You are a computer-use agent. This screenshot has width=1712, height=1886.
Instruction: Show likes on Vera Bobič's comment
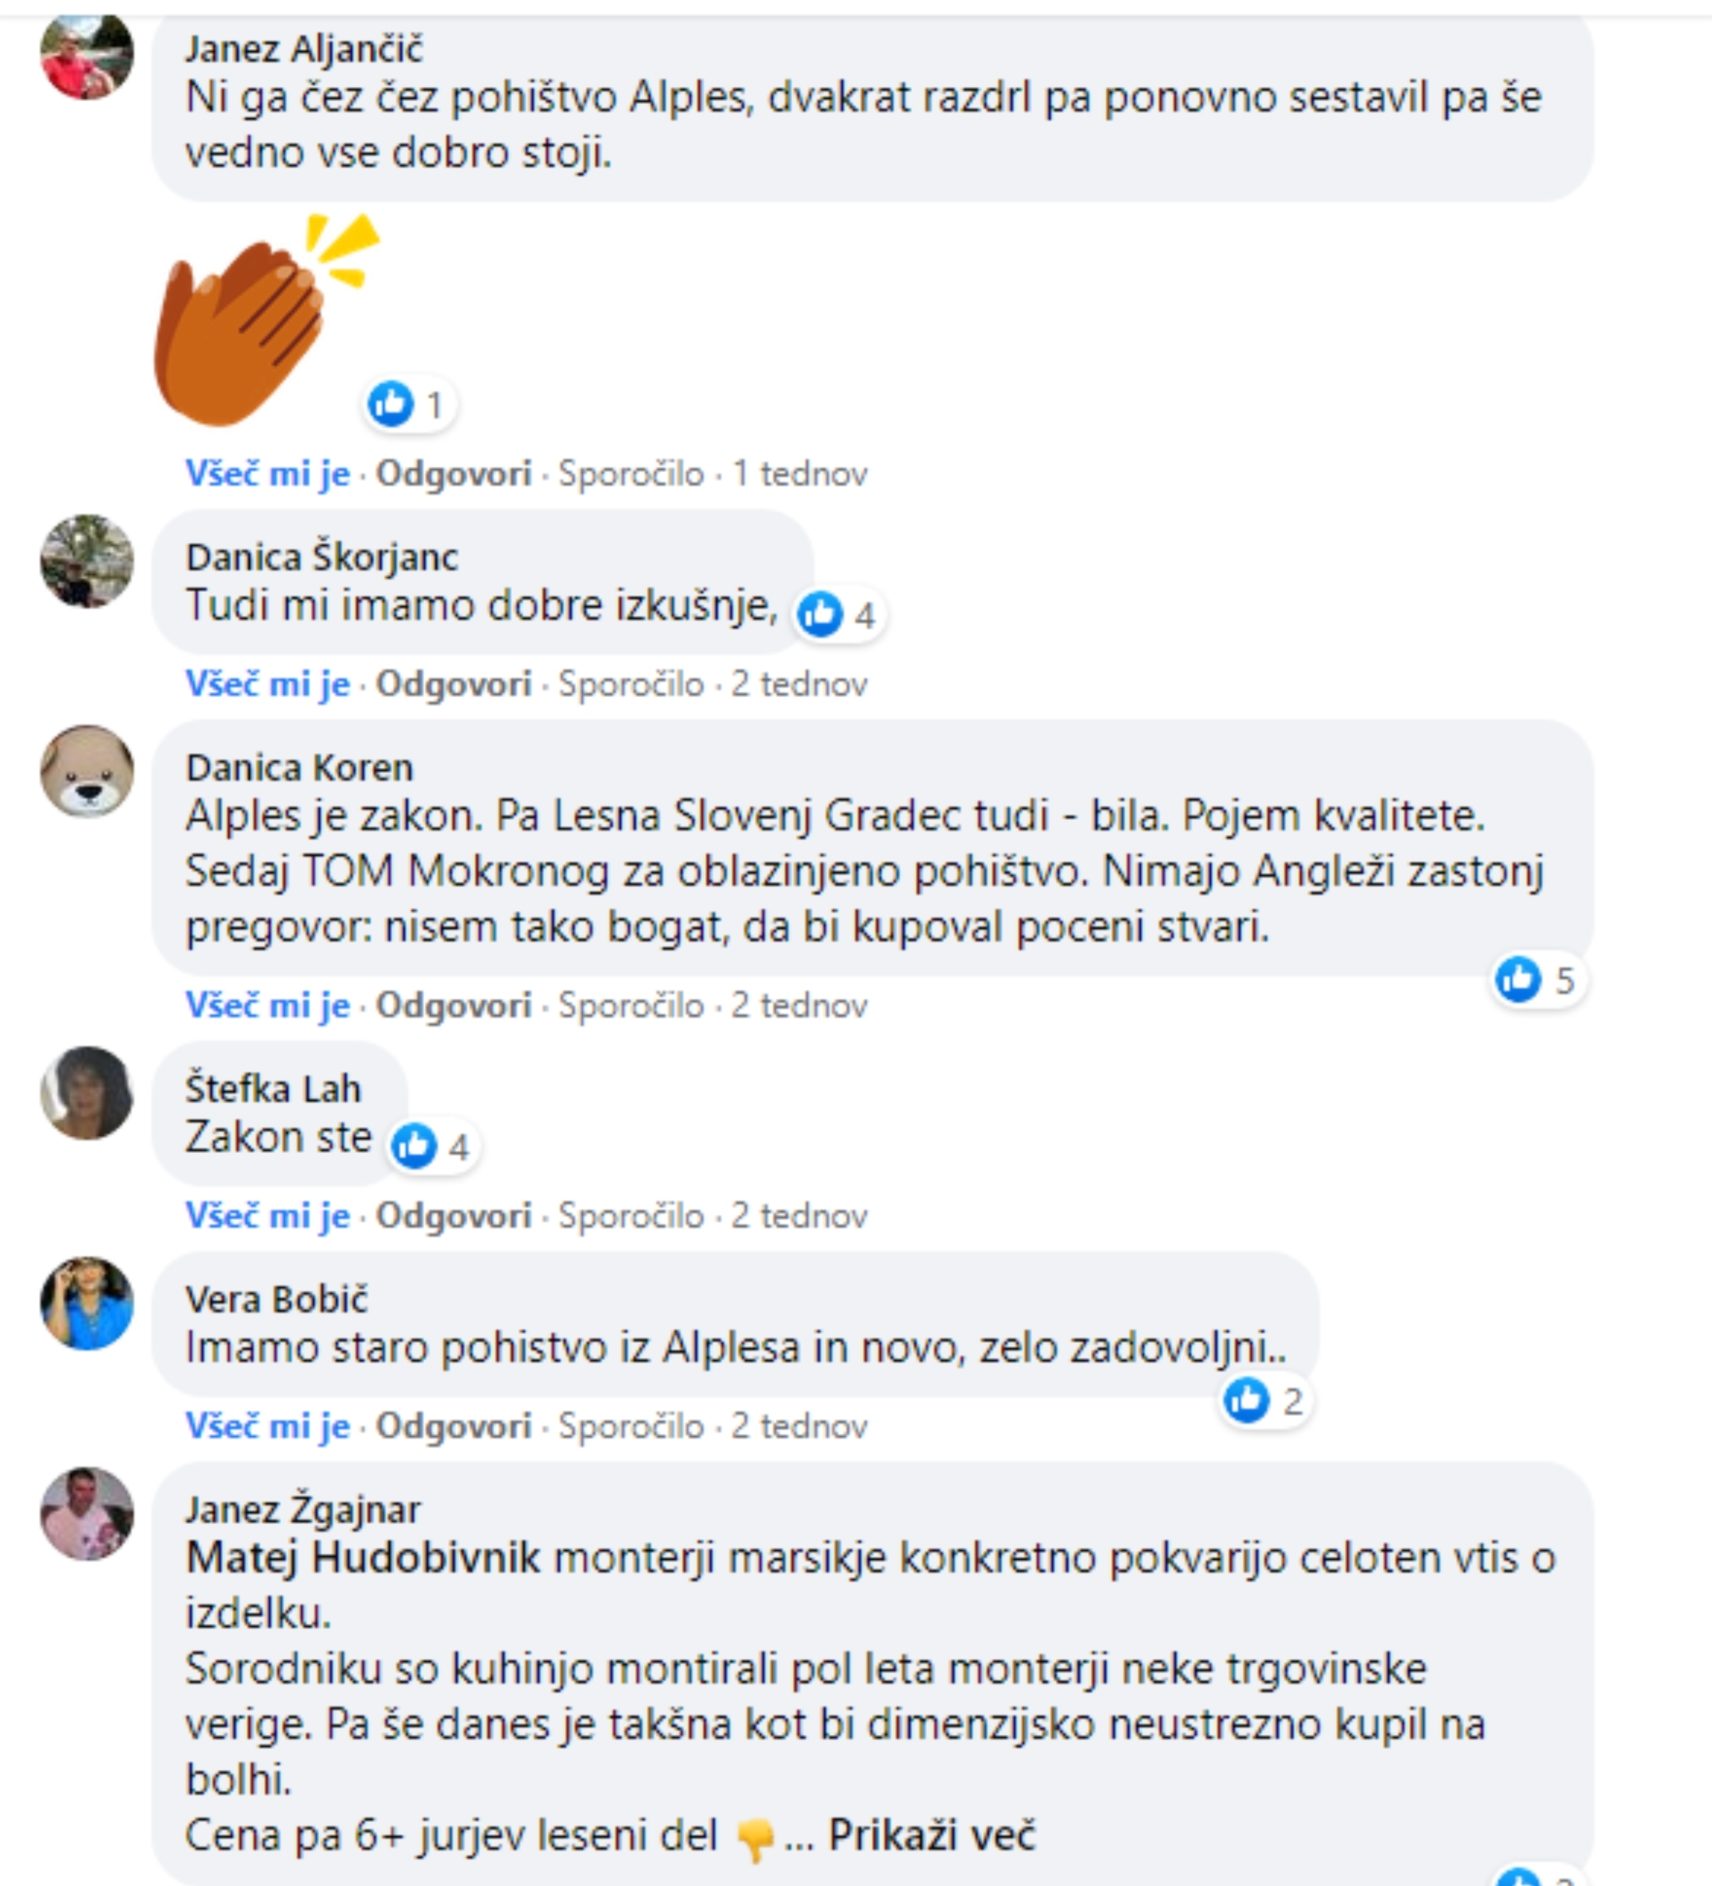coord(1265,1401)
